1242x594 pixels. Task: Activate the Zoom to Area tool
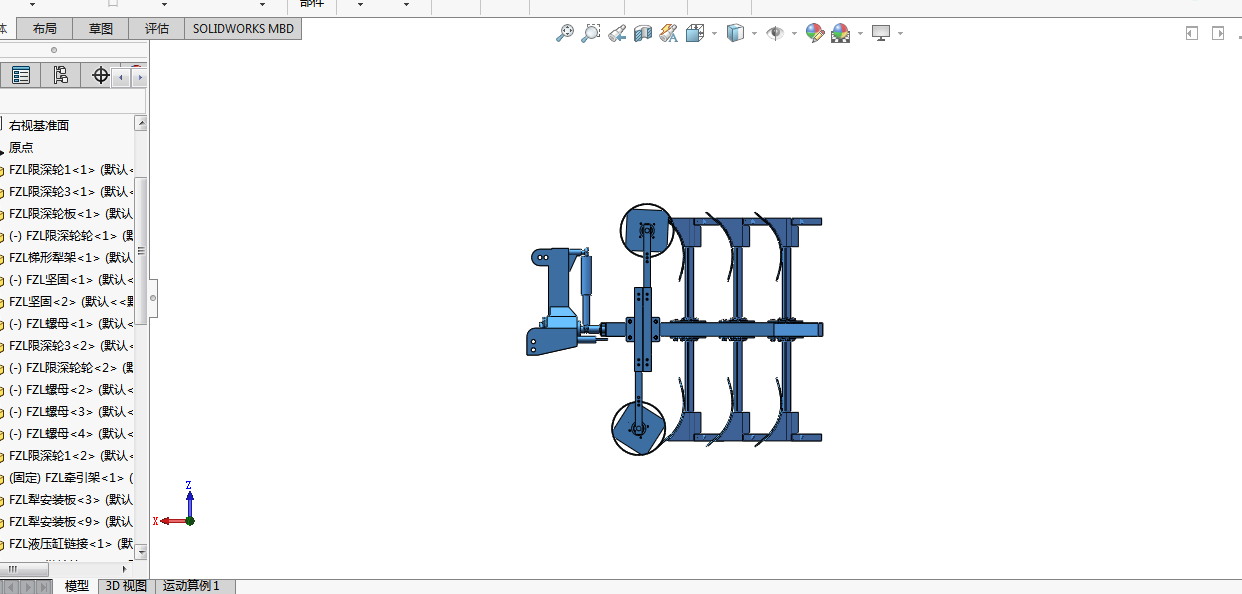[x=591, y=33]
